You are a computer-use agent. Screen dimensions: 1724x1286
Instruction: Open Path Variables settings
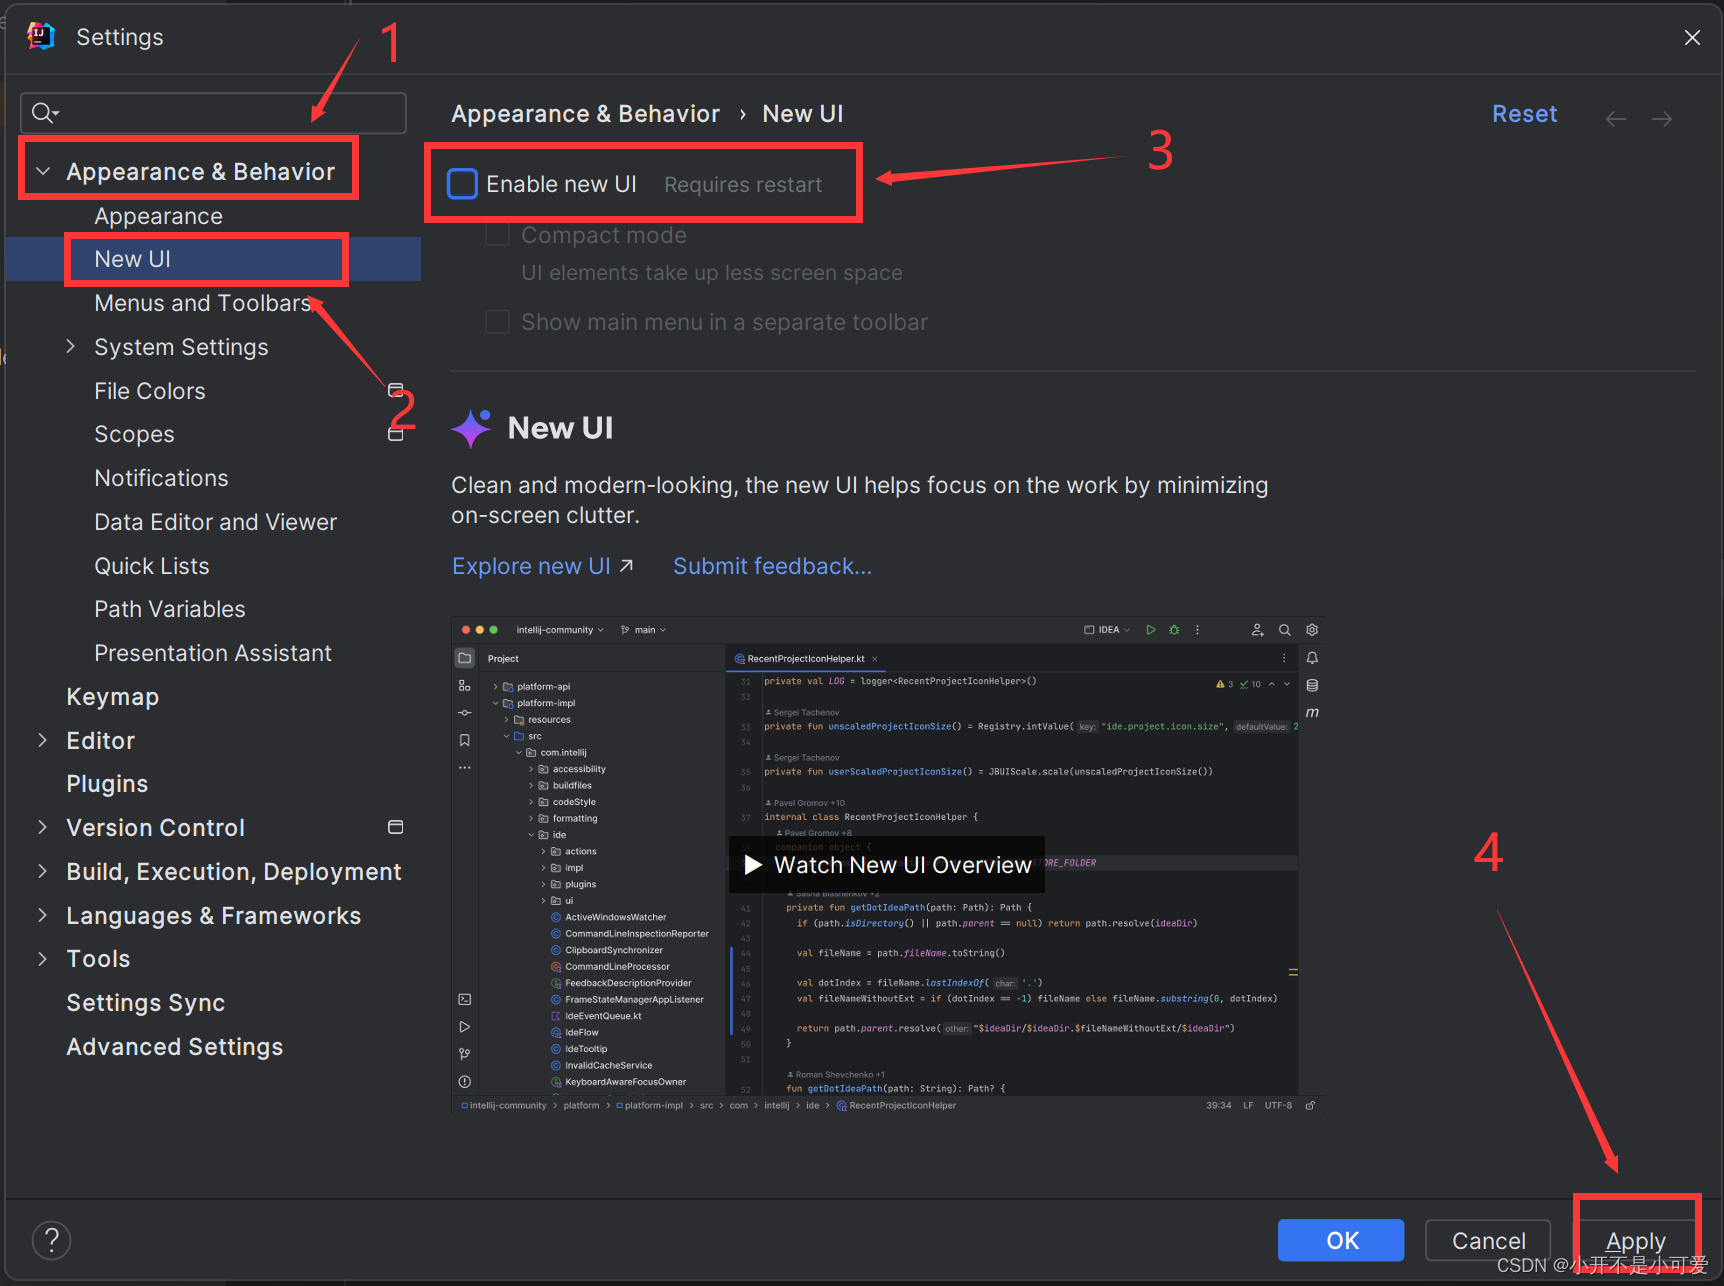[170, 609]
